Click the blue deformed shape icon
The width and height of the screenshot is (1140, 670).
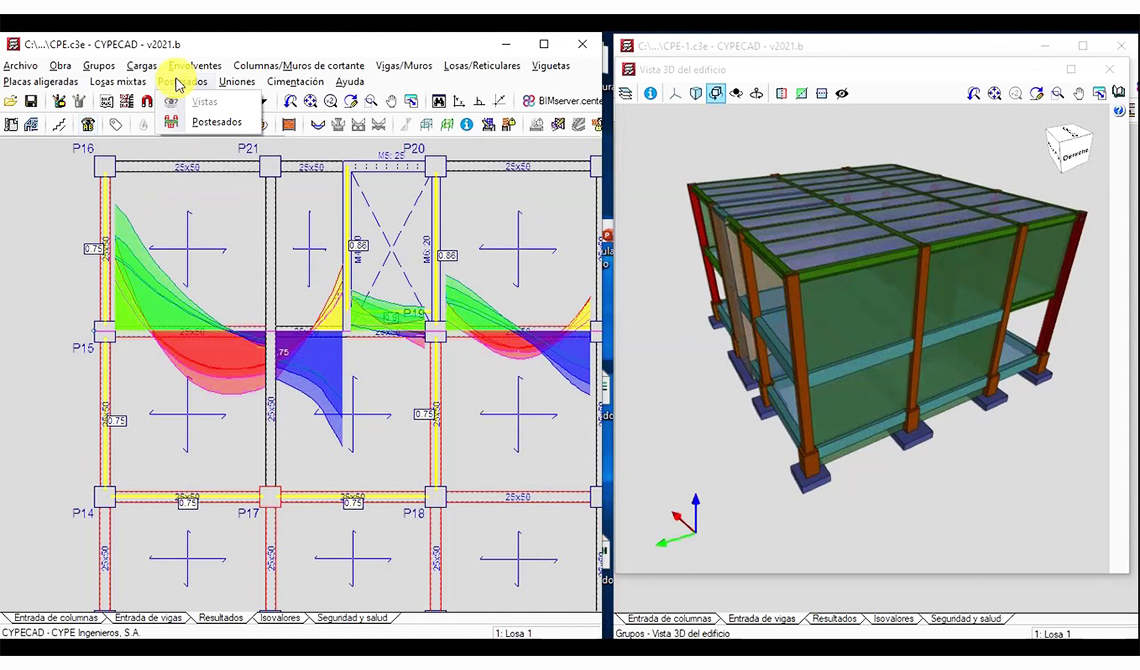318,125
